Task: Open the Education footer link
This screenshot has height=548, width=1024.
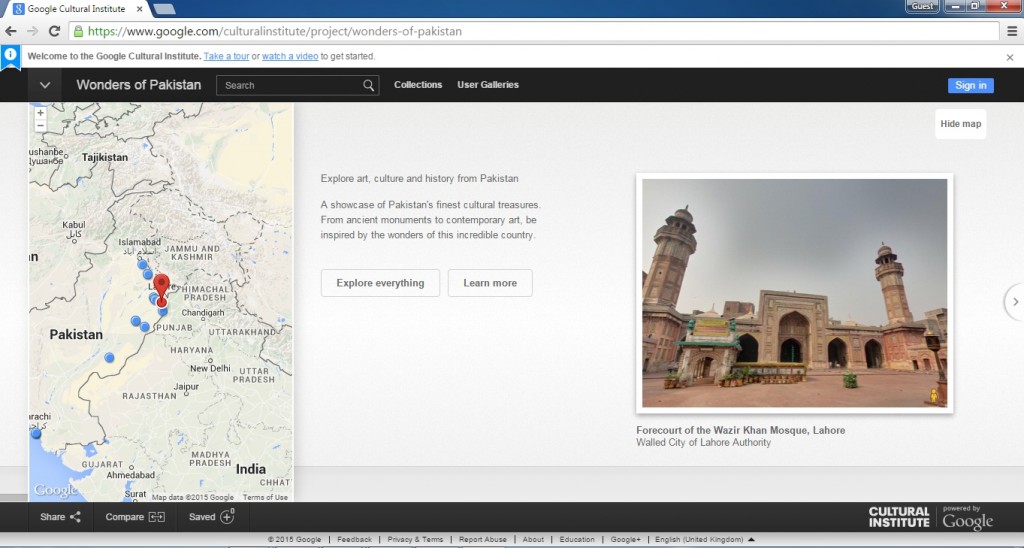Action: (x=577, y=540)
